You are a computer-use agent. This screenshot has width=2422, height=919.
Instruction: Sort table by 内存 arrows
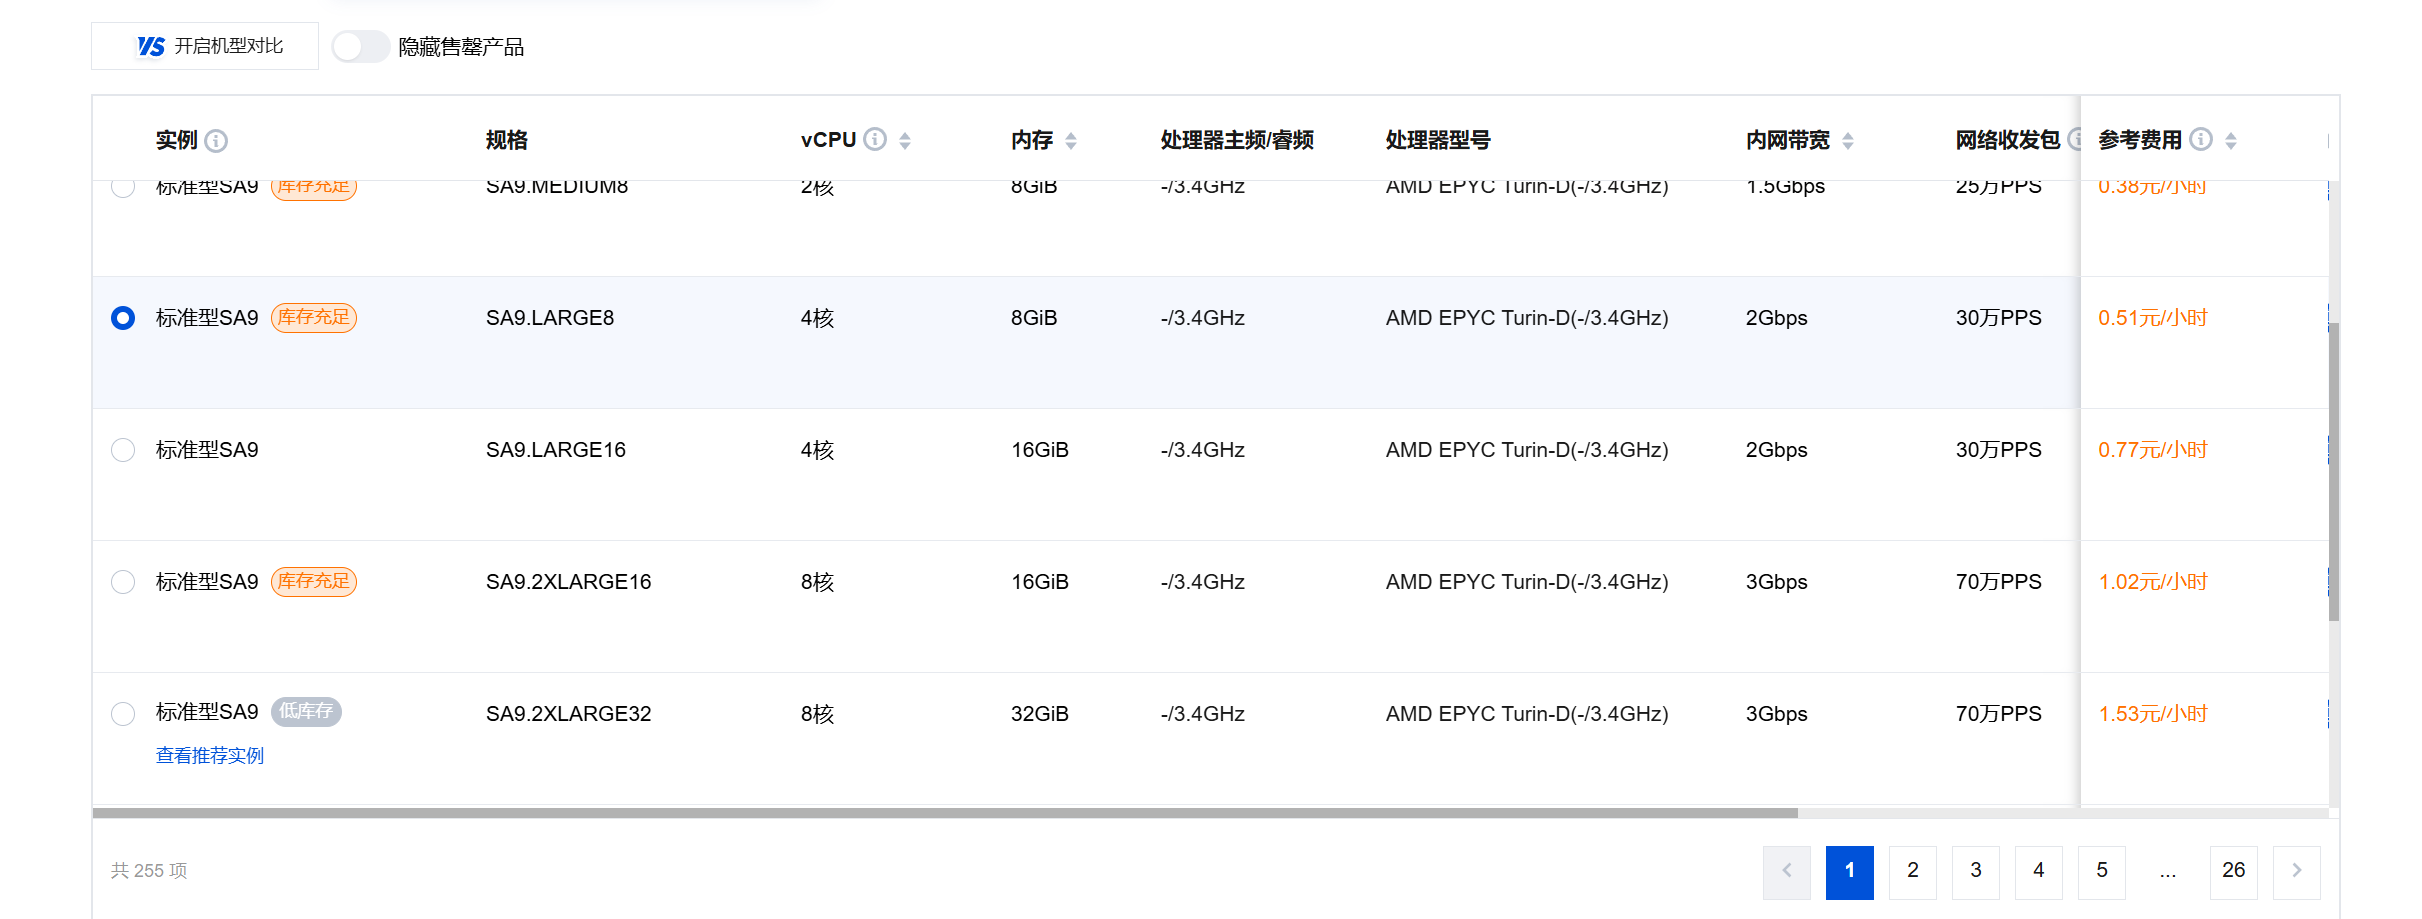[x=1071, y=140]
